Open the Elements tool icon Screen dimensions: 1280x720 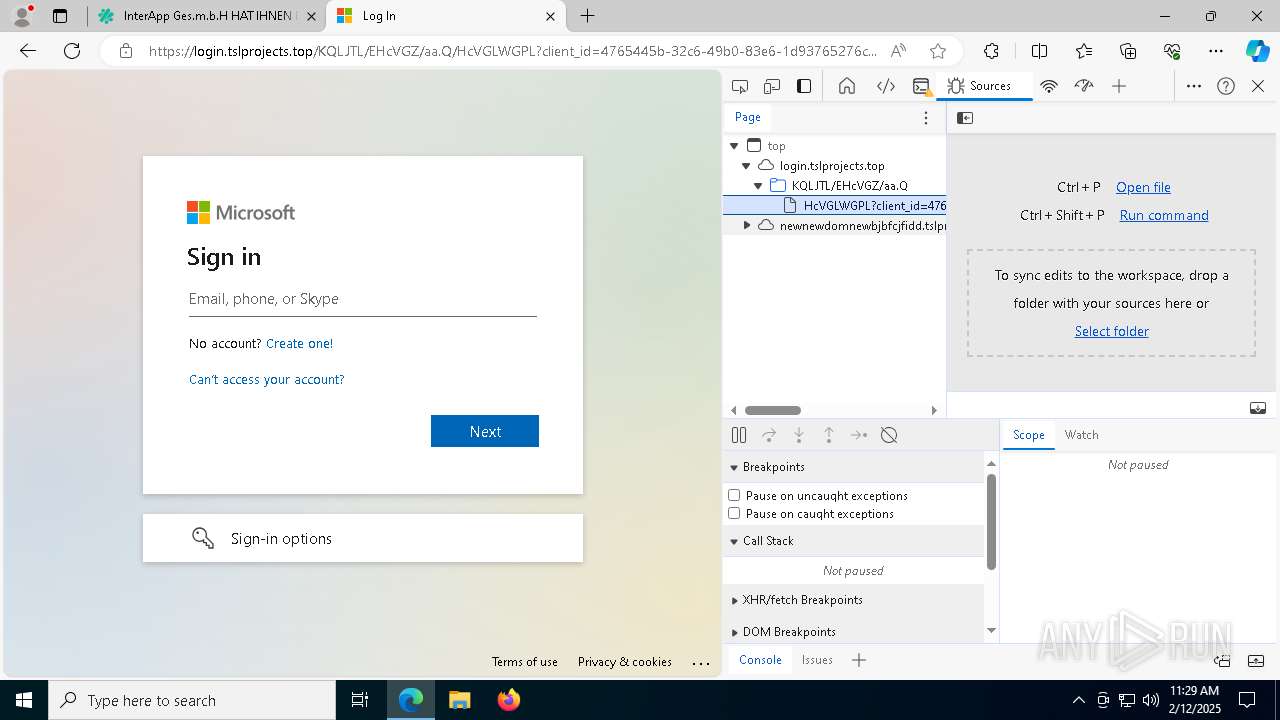point(886,86)
